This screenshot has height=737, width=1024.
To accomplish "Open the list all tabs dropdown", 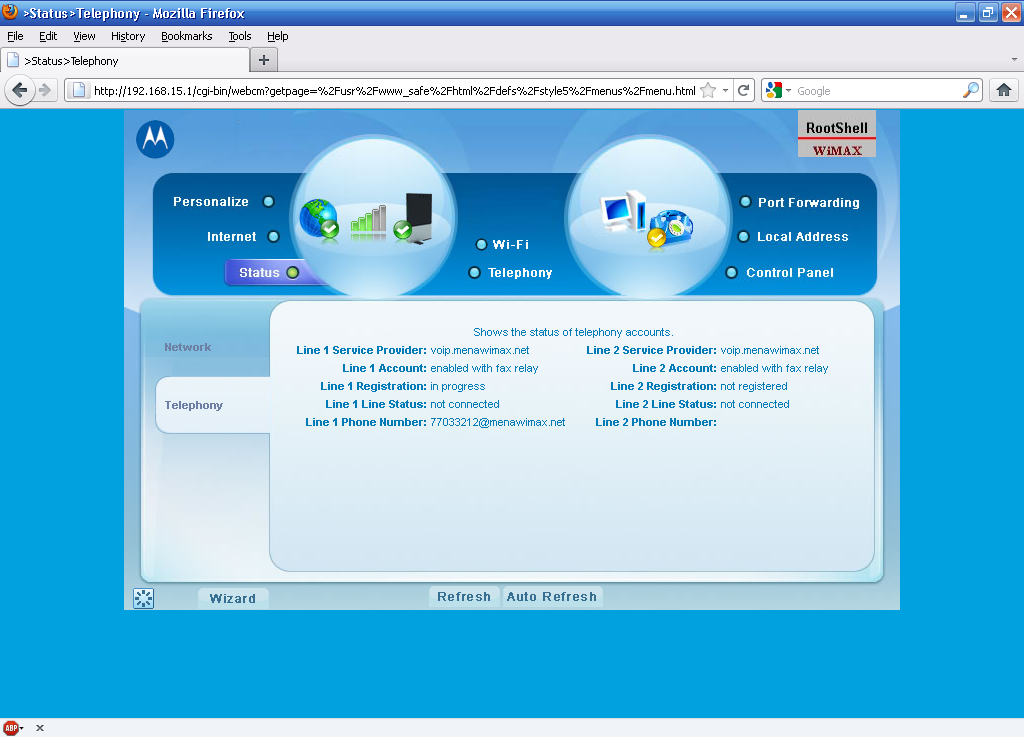I will [x=1014, y=59].
